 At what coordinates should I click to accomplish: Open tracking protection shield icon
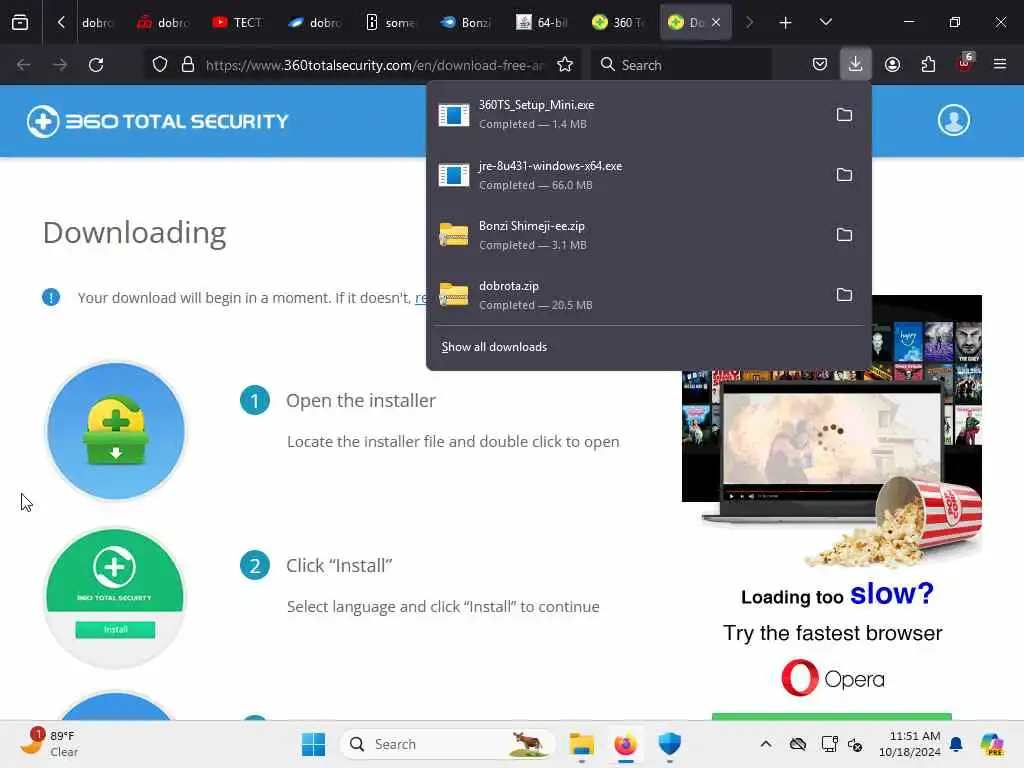[x=160, y=65]
